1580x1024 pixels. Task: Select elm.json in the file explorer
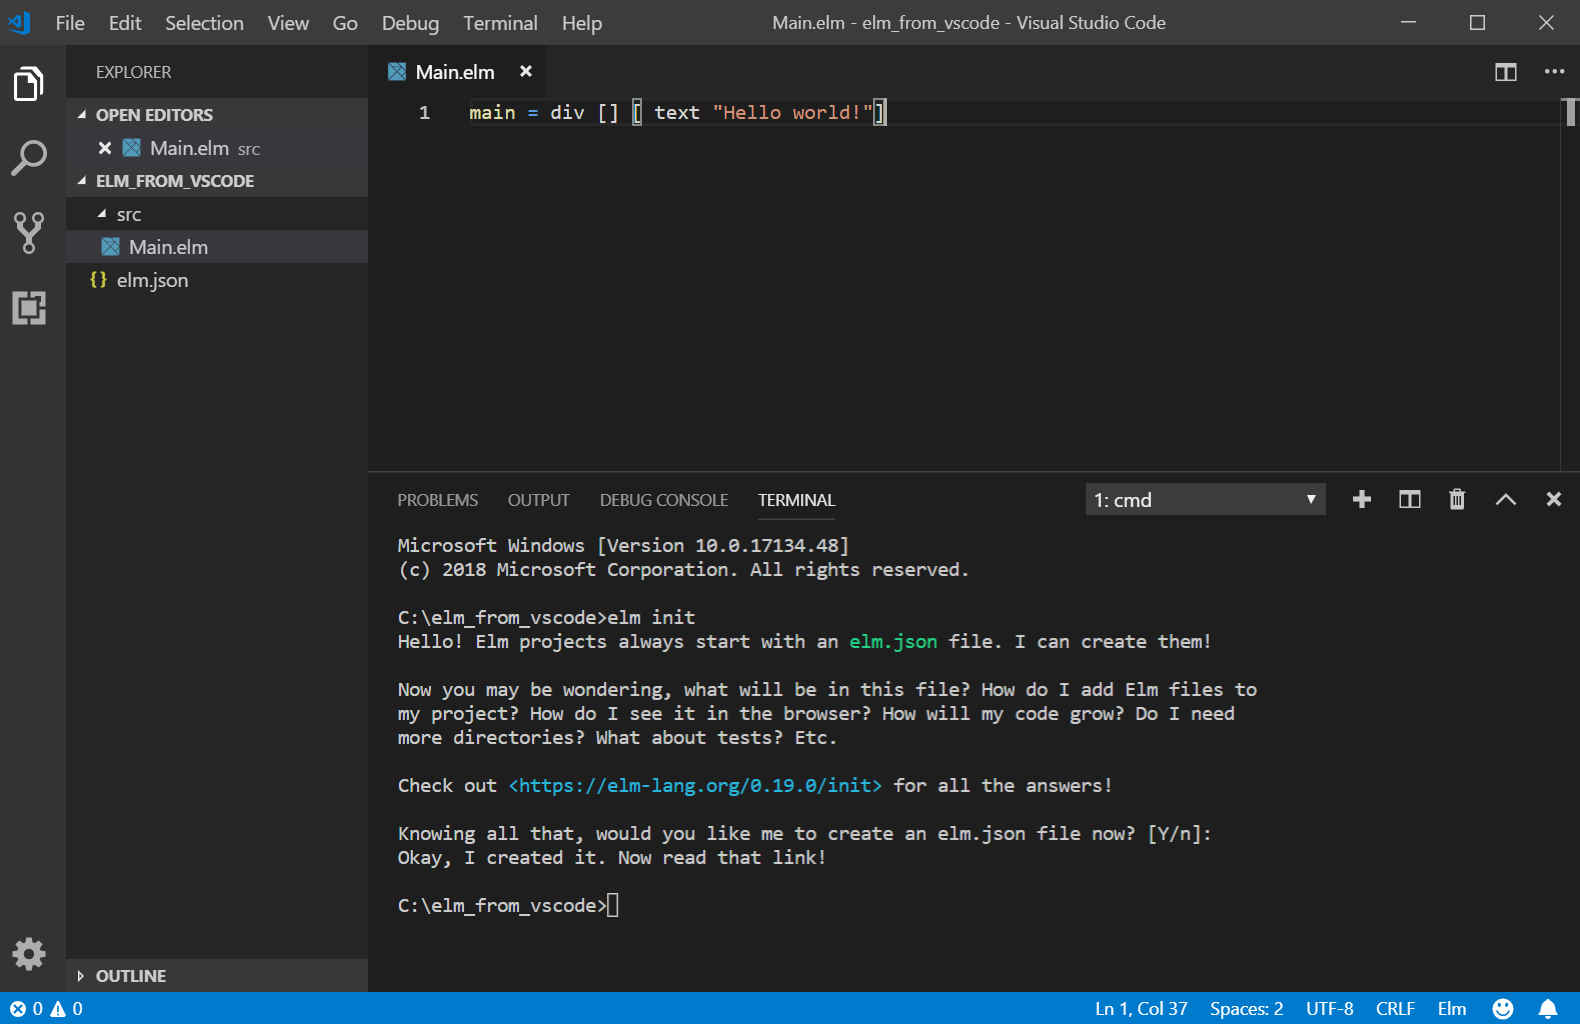(x=152, y=280)
